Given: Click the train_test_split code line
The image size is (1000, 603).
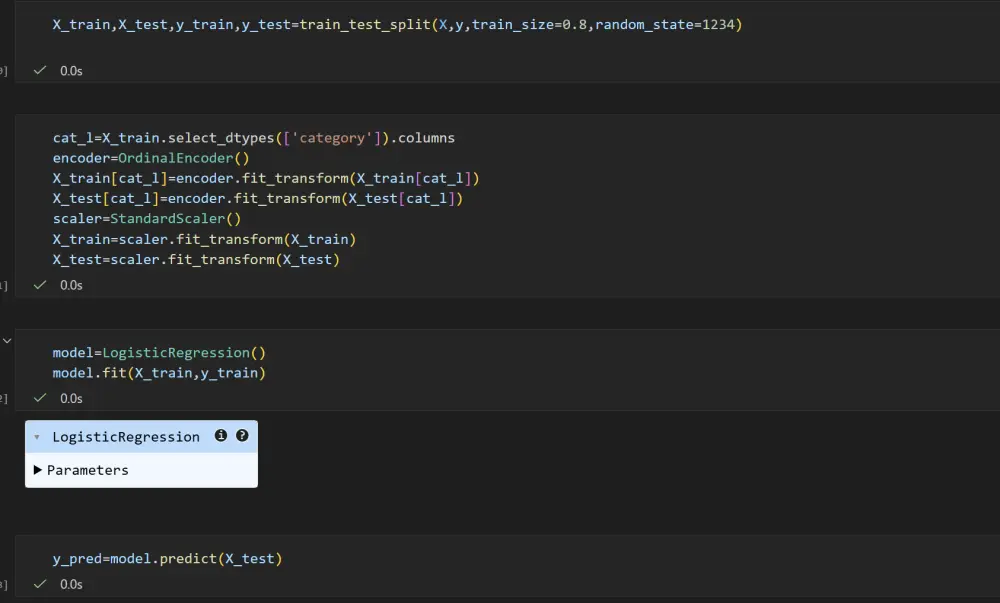Looking at the screenshot, I should point(397,25).
